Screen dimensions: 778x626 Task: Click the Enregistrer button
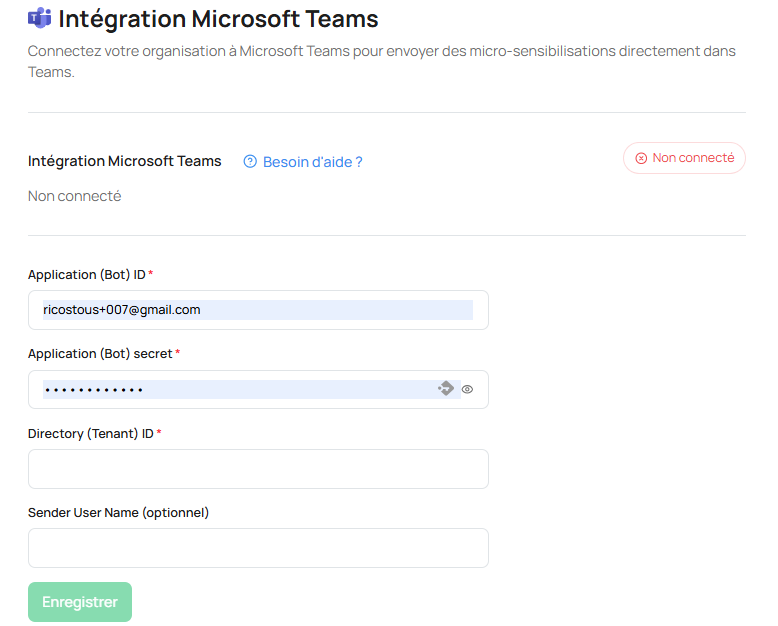click(80, 602)
